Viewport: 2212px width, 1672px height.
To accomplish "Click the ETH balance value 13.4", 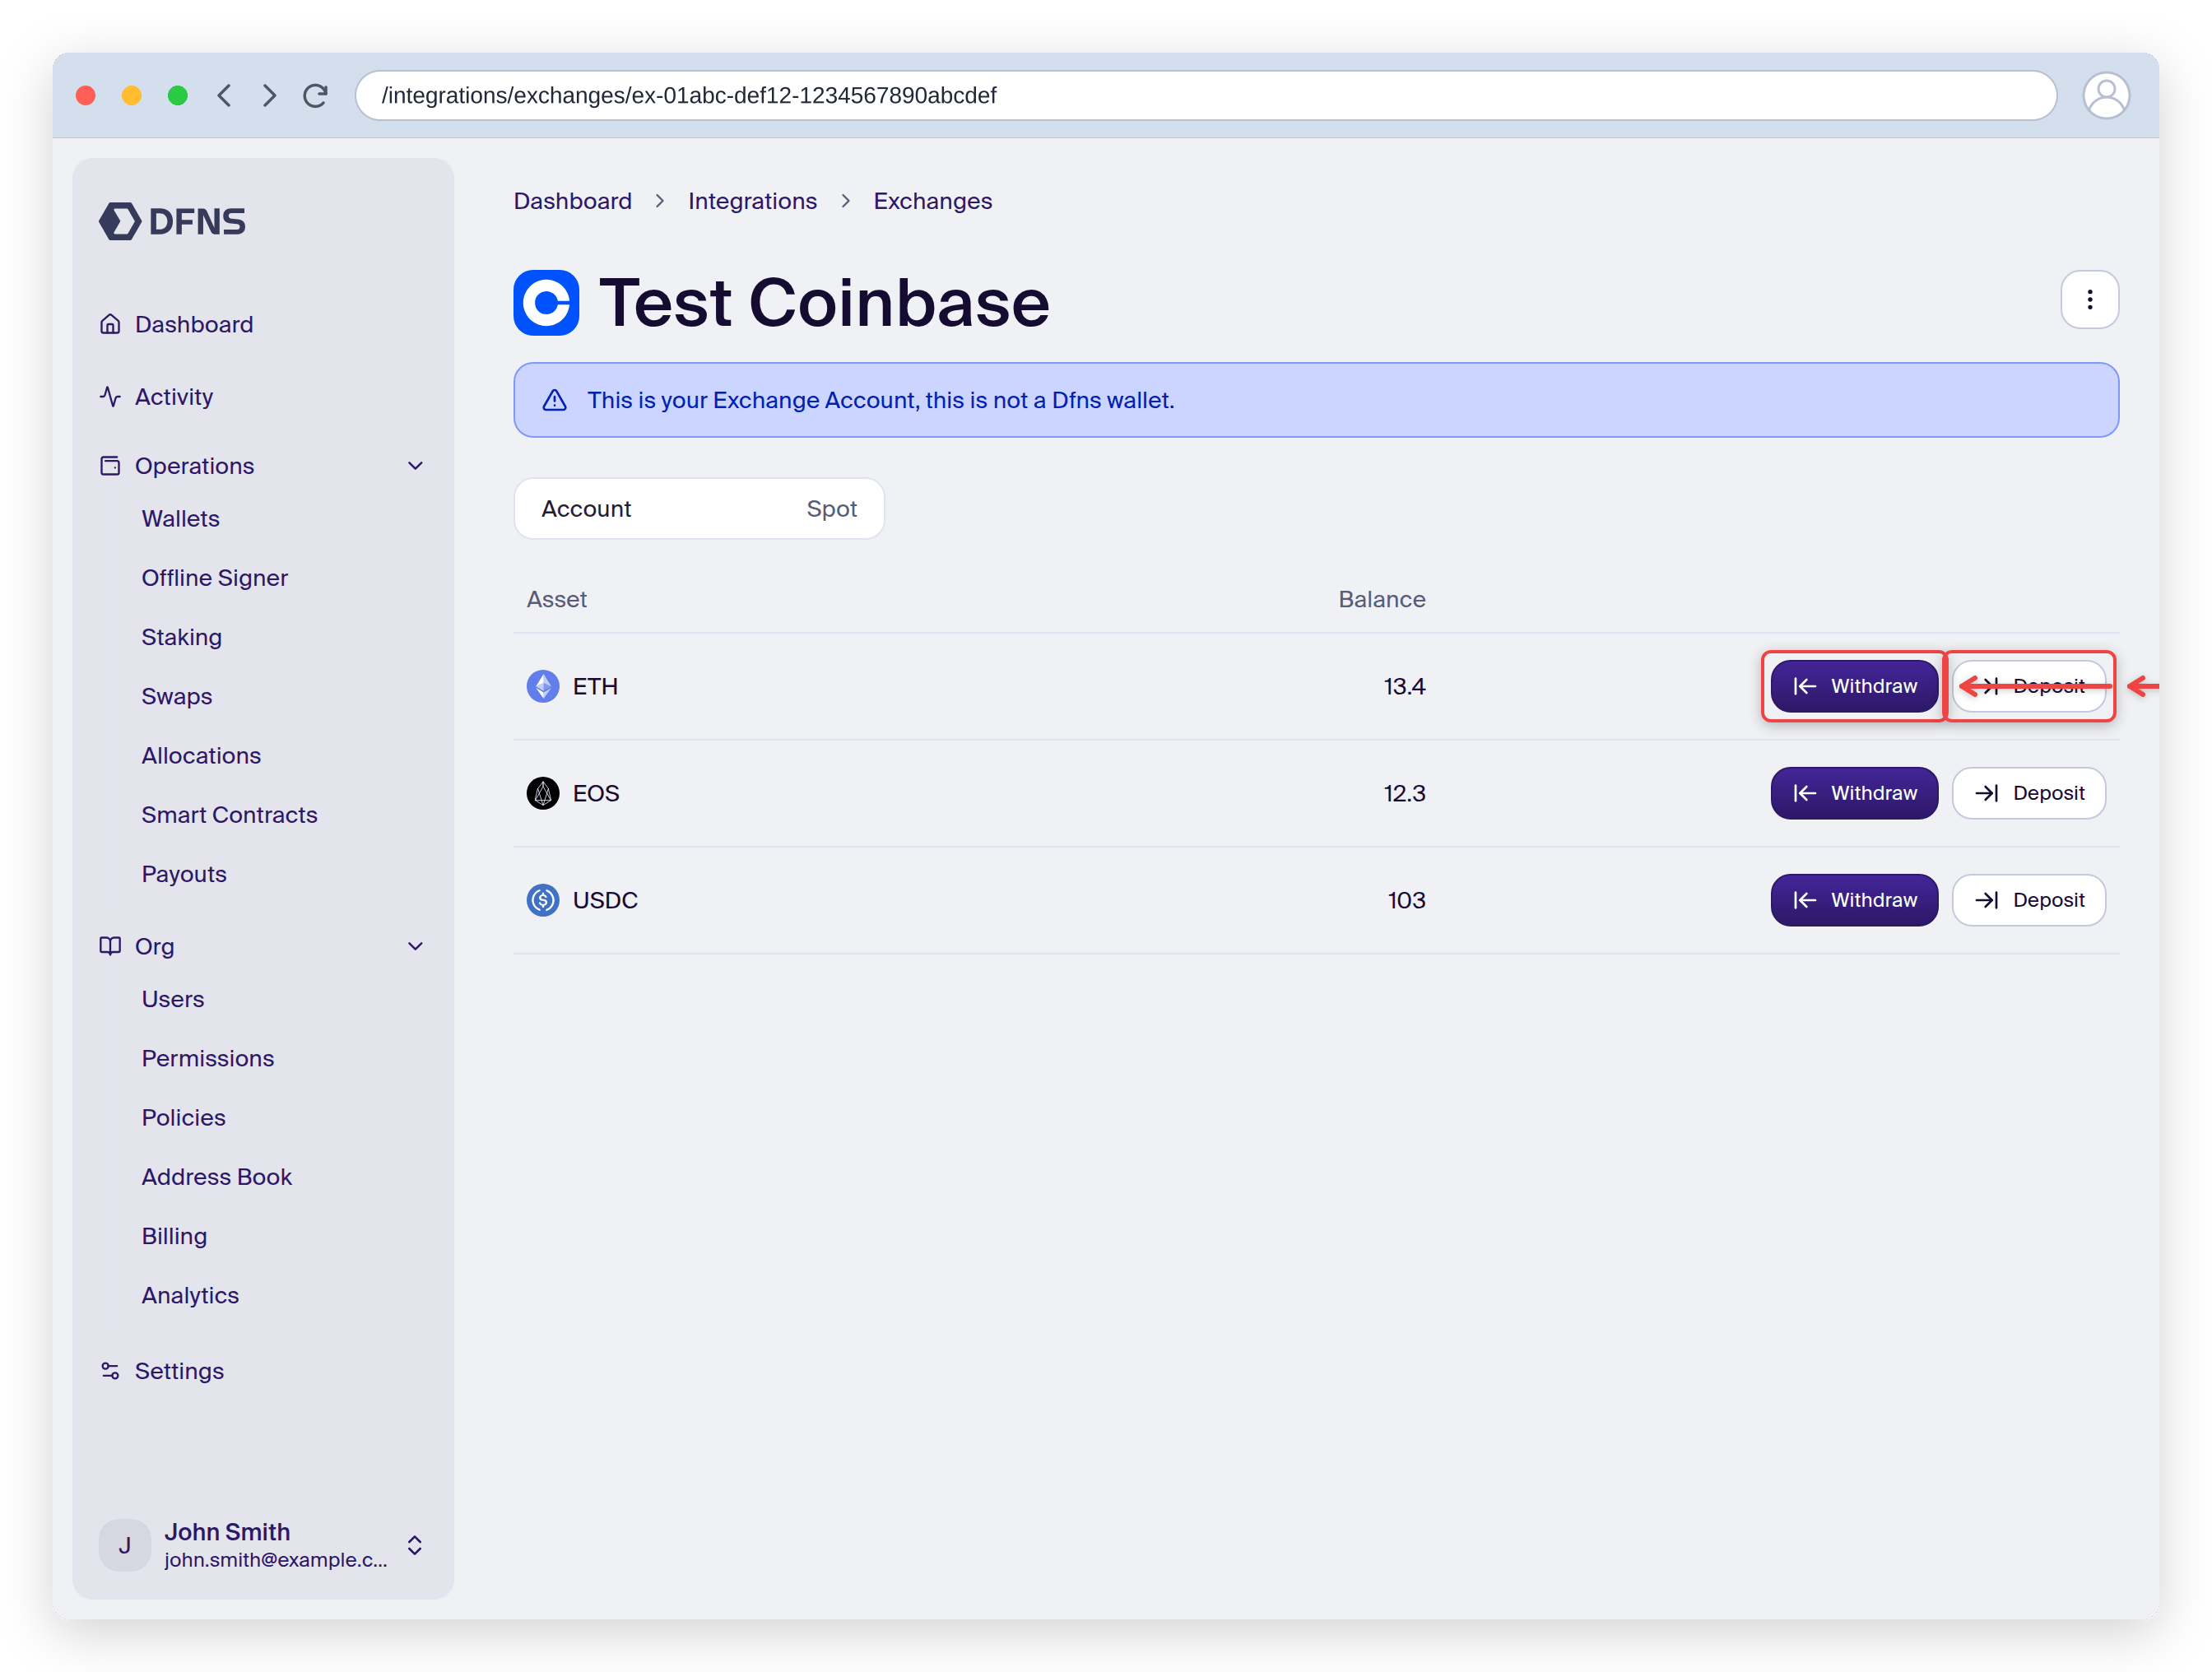I will [1404, 686].
